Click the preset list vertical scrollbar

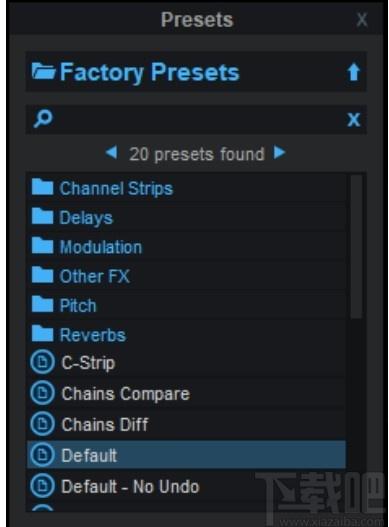tap(356, 247)
